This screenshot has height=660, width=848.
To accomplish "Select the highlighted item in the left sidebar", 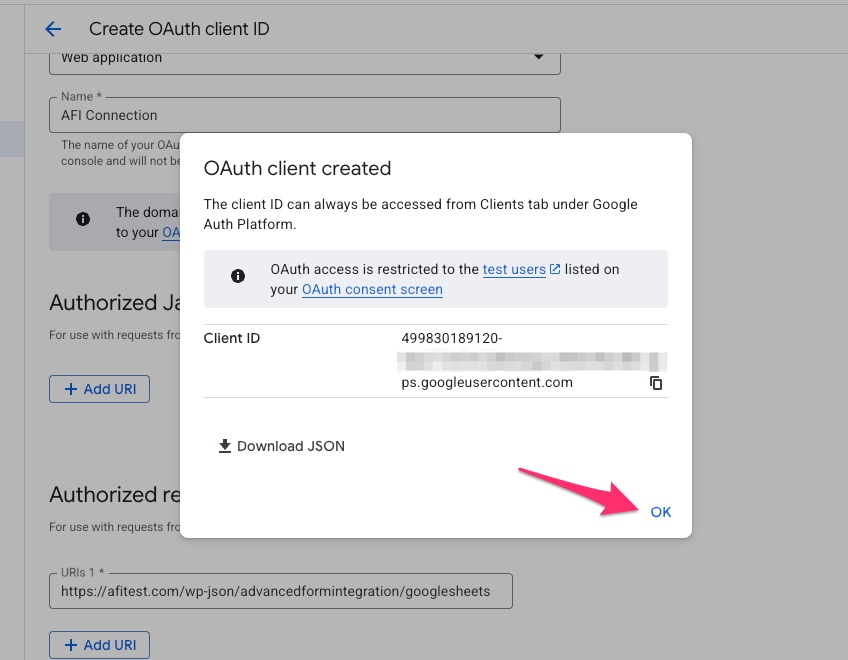I will (12, 139).
